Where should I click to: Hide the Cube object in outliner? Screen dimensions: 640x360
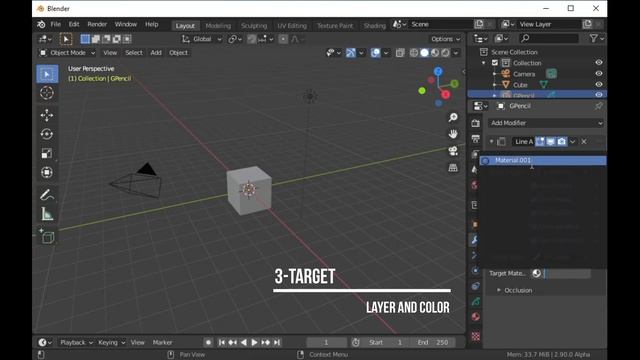coord(598,84)
